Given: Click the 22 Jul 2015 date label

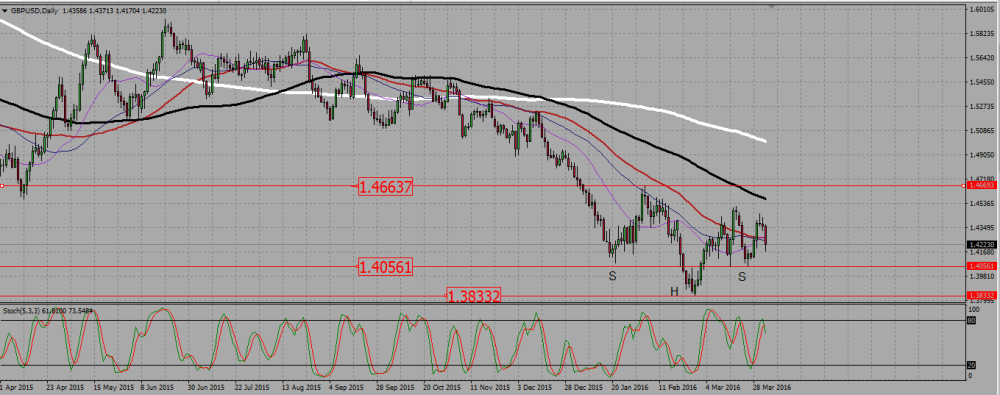Looking at the screenshot, I should (253, 387).
